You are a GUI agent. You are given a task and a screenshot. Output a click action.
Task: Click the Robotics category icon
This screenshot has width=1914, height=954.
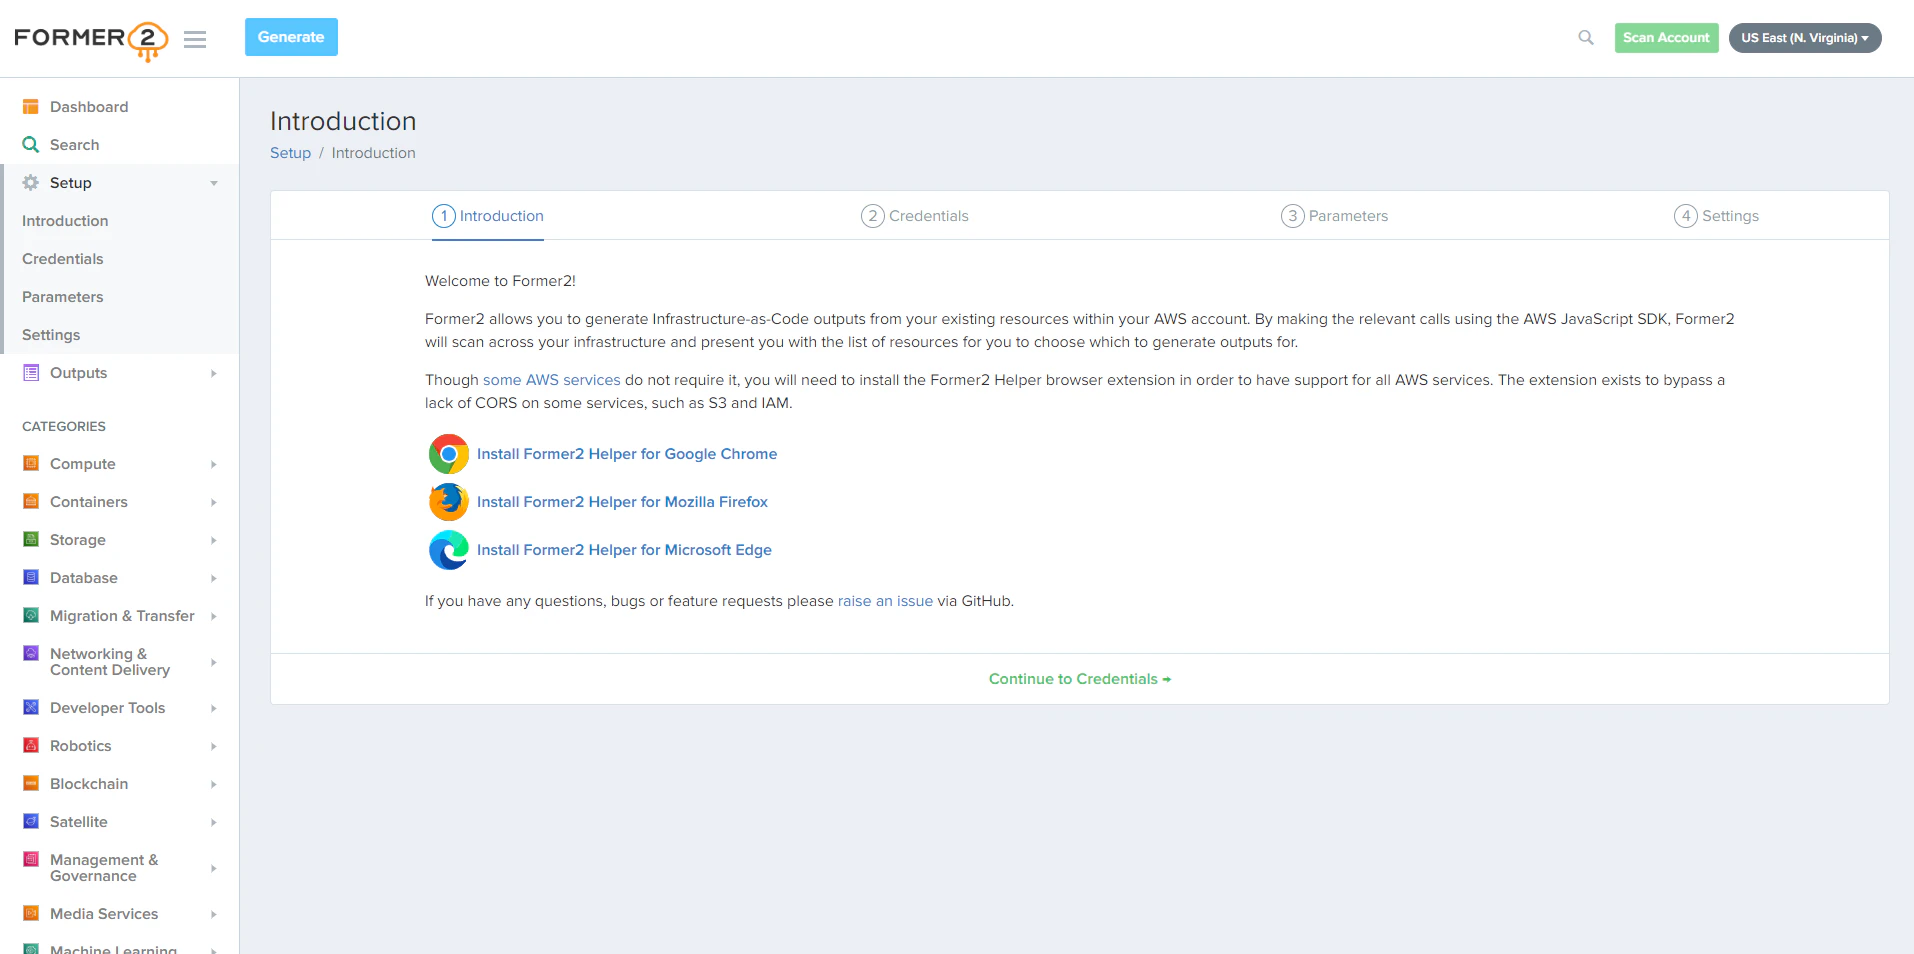click(x=31, y=746)
